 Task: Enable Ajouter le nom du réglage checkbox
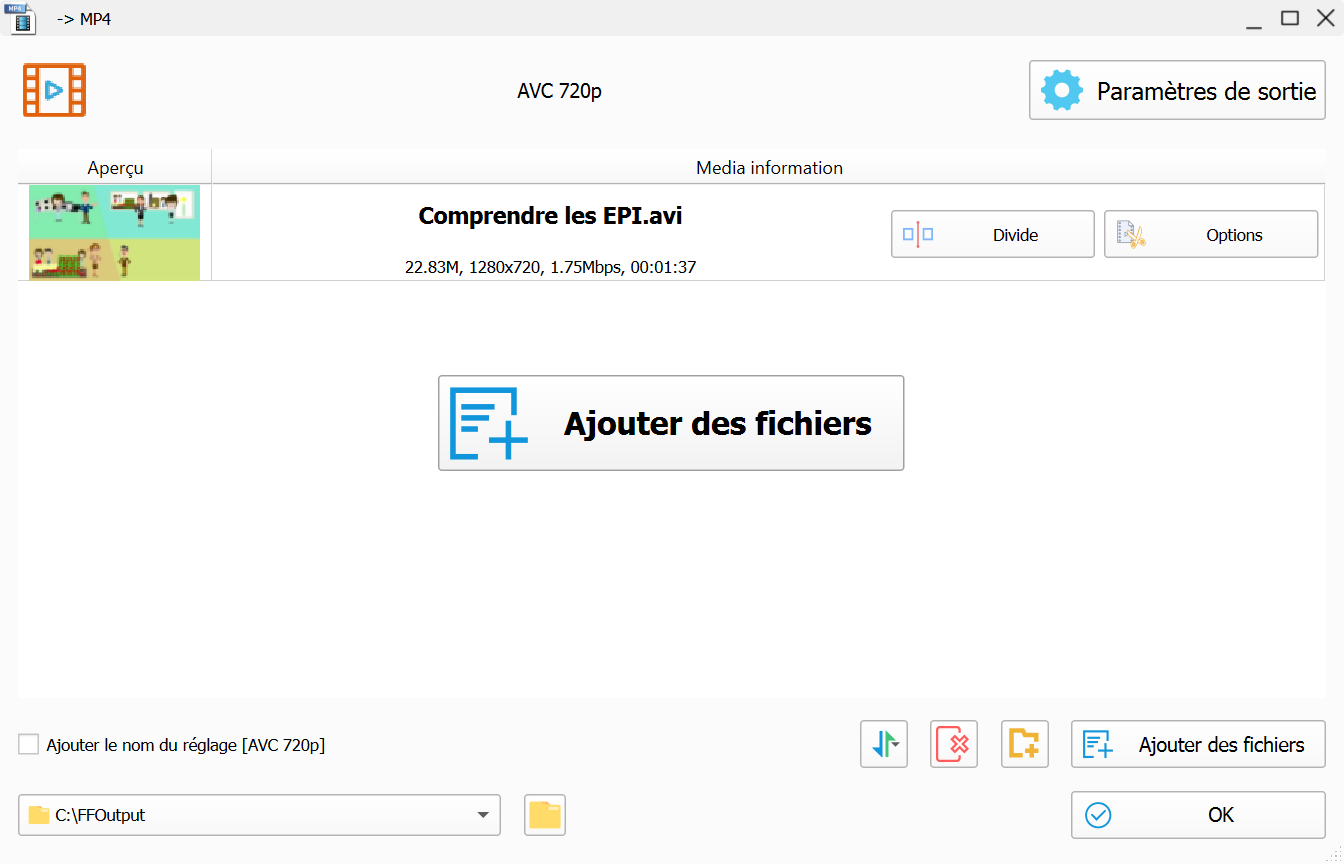29,745
